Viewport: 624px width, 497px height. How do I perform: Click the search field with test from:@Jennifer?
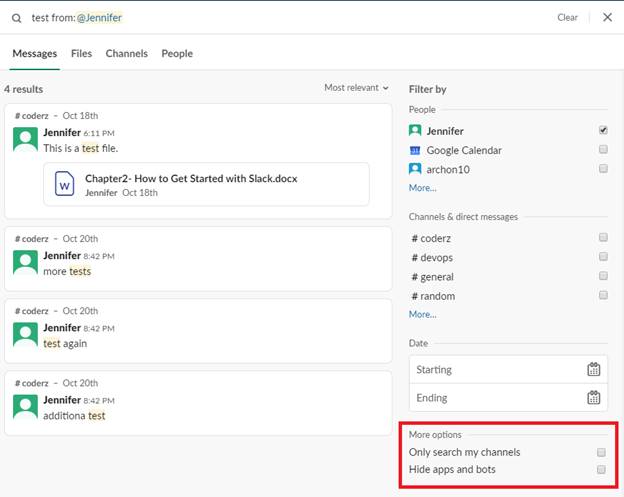[x=77, y=18]
